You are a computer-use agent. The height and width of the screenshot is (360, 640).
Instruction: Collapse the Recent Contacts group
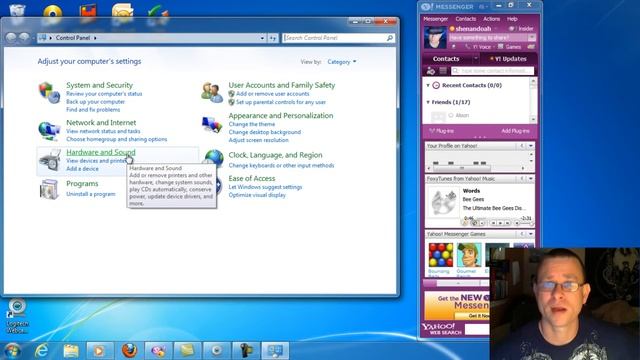tap(428, 85)
